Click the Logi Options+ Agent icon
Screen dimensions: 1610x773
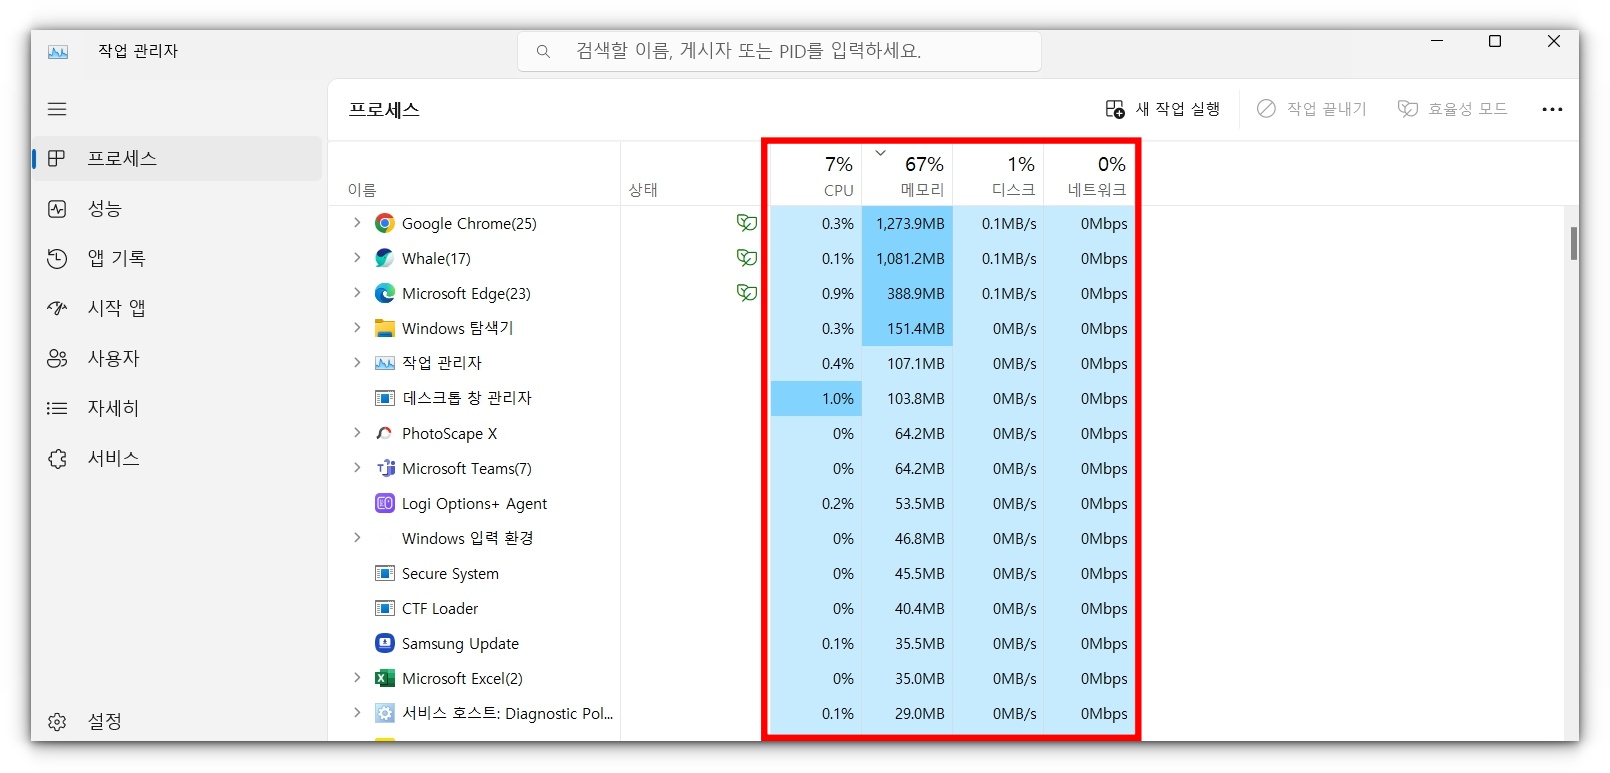pyautogui.click(x=385, y=503)
